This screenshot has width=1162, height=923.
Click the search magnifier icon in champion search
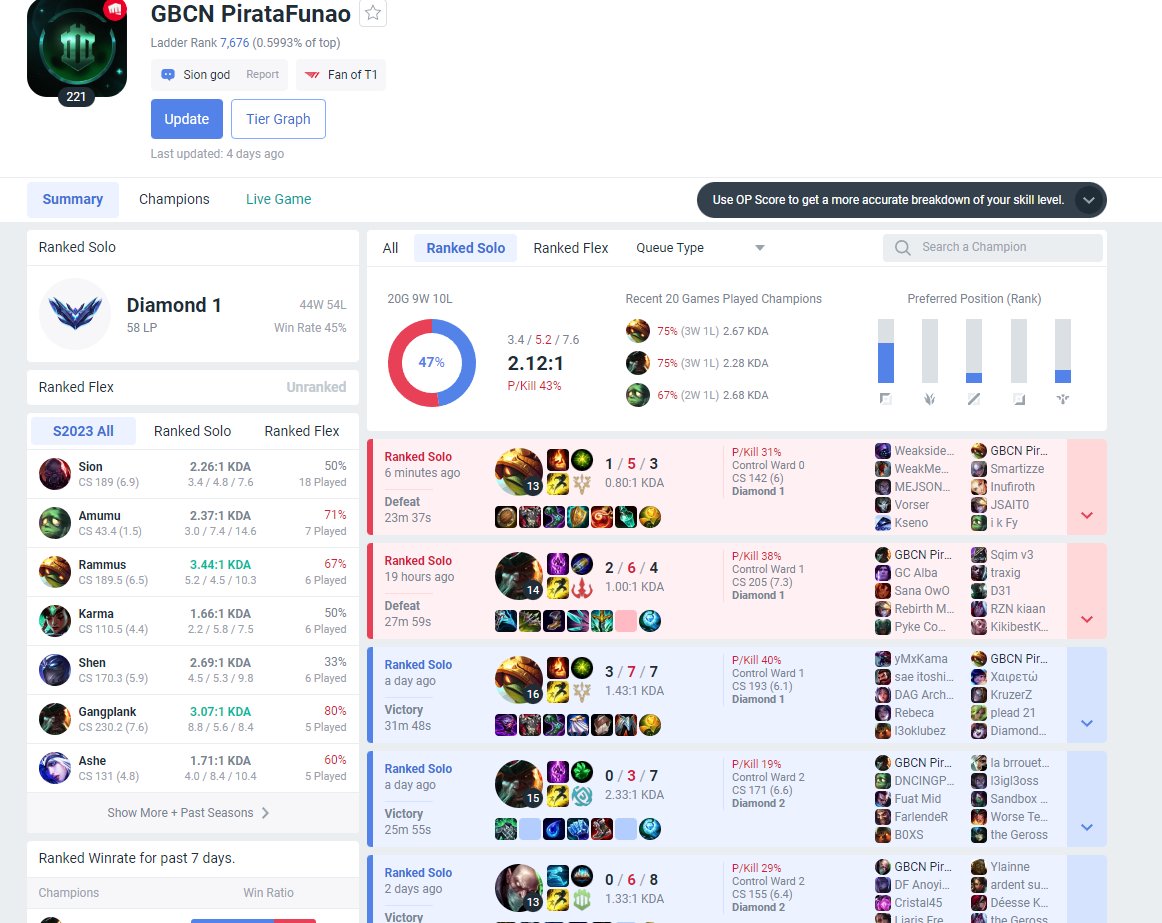902,248
